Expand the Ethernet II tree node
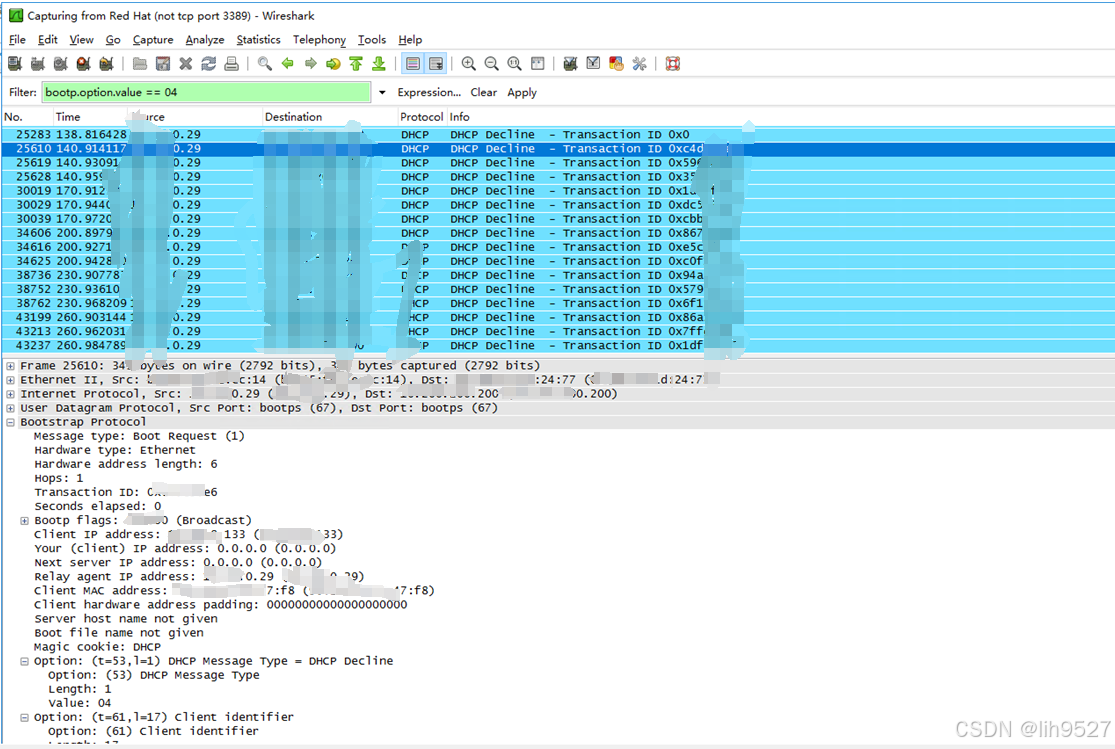The width and height of the screenshot is (1115, 749). [x=11, y=381]
